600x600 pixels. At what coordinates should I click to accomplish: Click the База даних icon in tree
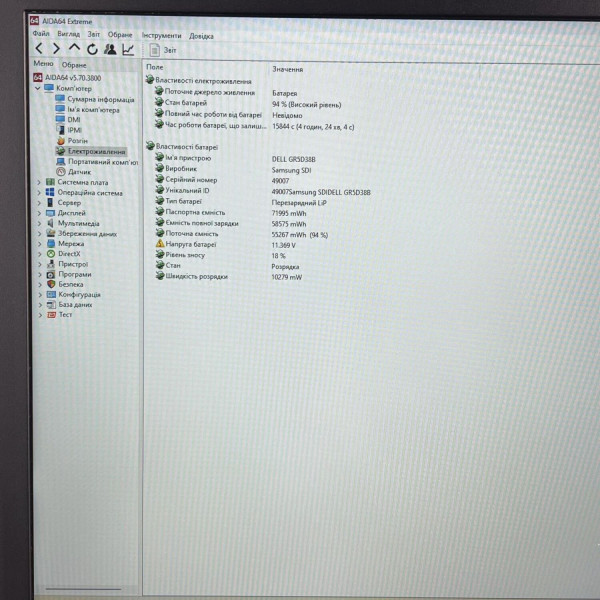coord(51,305)
